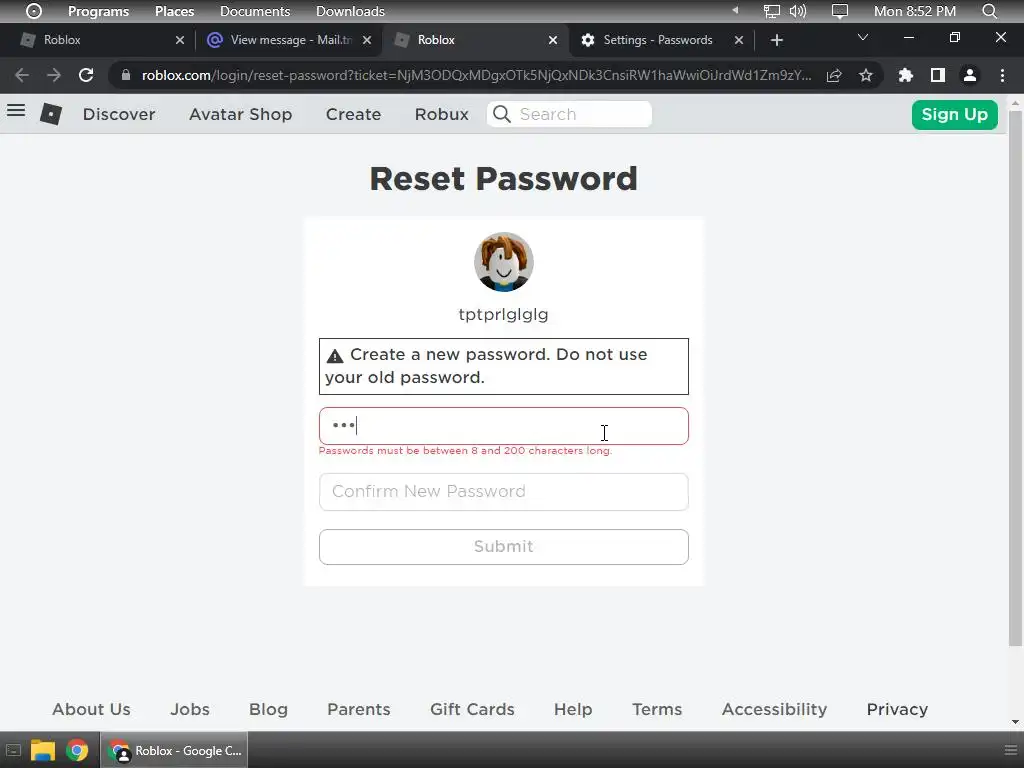
Task: Open the Robux link in the navbar
Action: click(x=441, y=114)
